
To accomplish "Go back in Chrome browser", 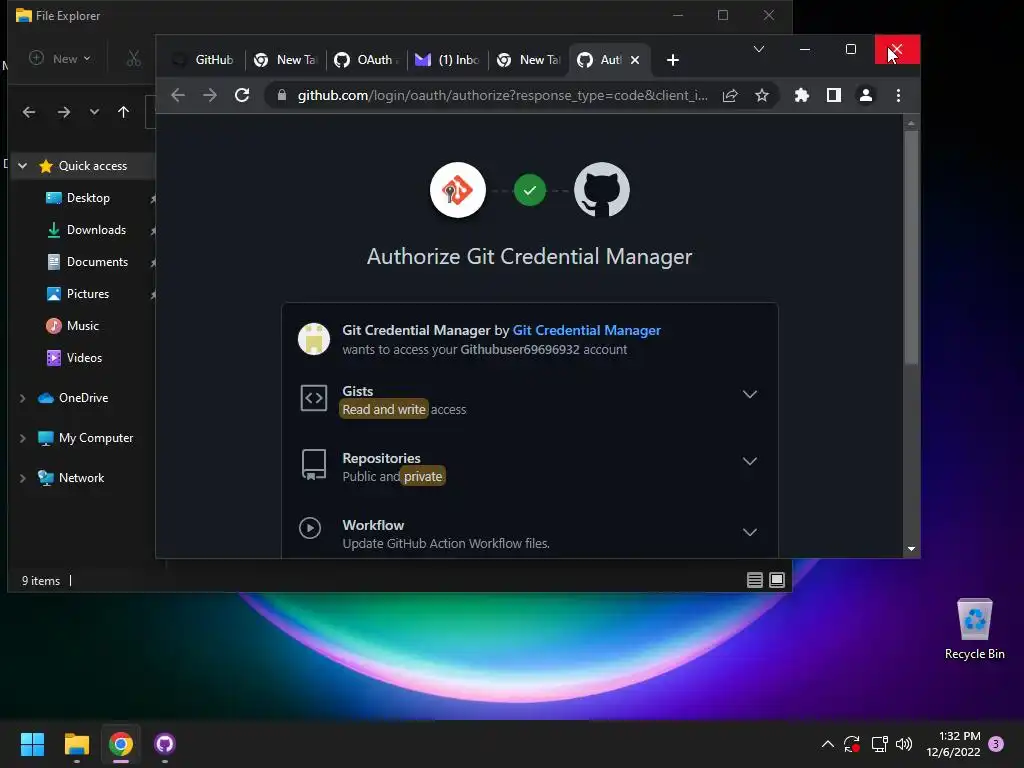I will pos(178,95).
